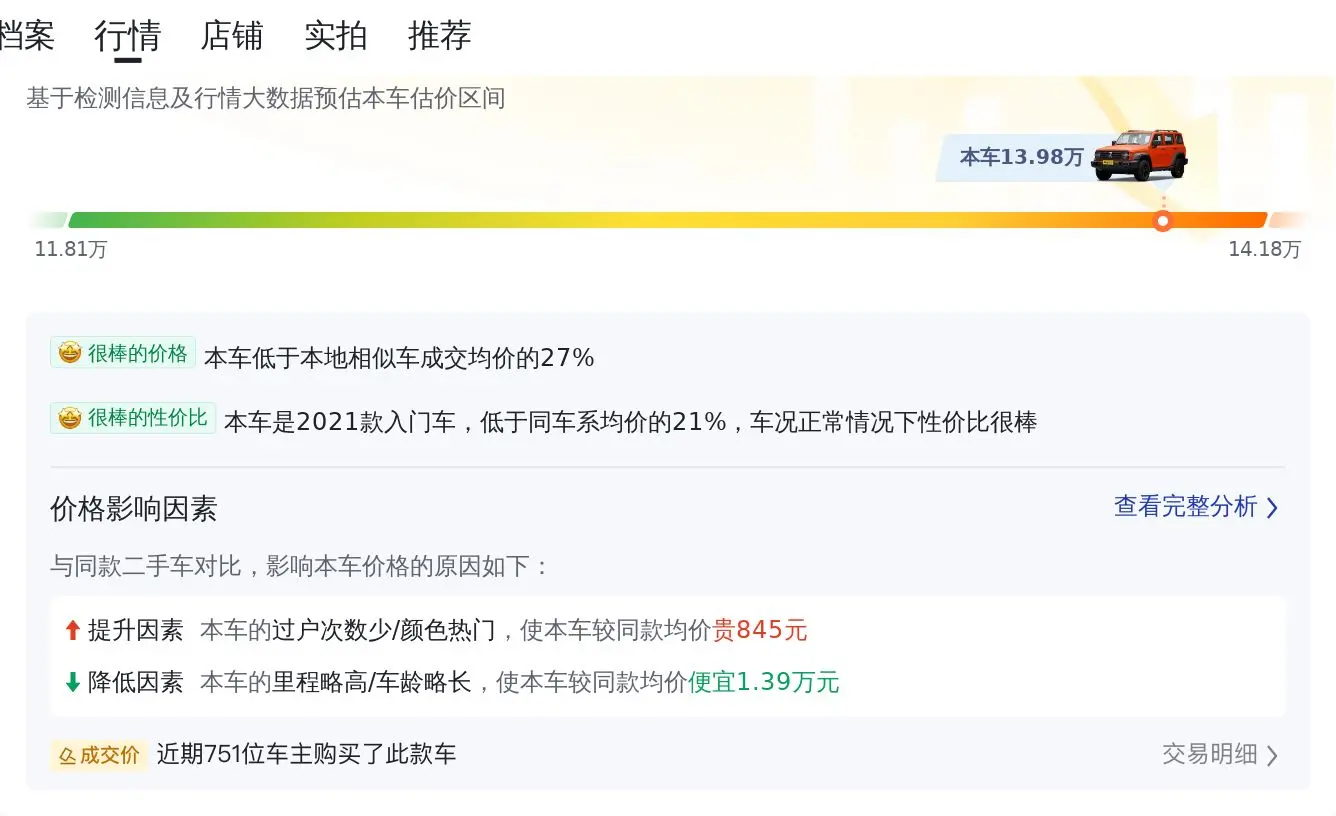1336x816 pixels.
Task: Click the green down arrow for 降低因素
Action: tap(72, 682)
